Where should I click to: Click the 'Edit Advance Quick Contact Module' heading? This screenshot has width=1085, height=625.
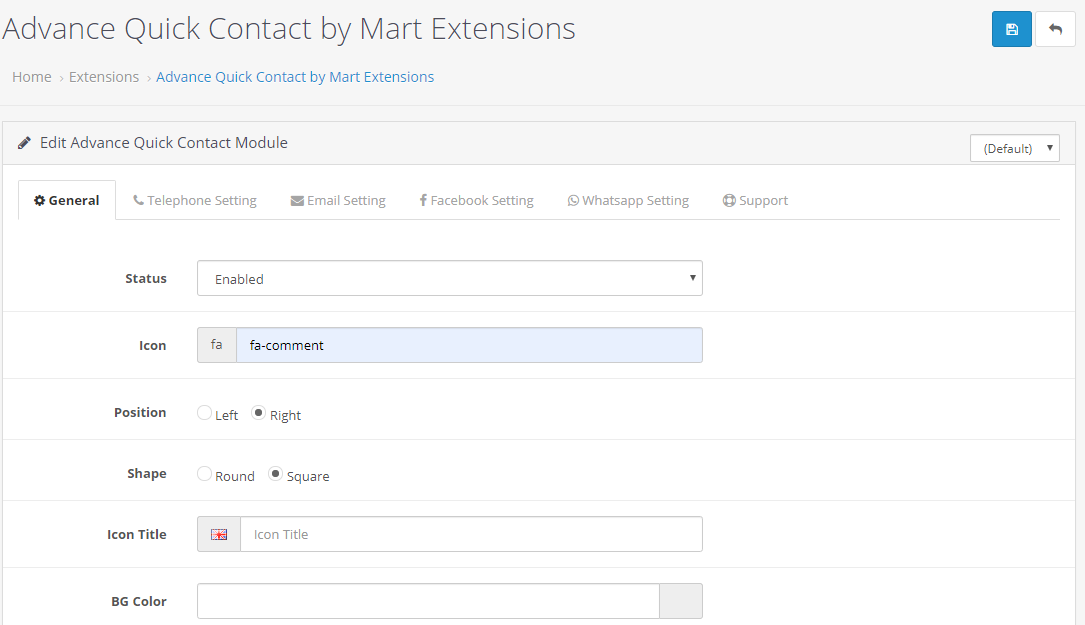[x=164, y=143]
